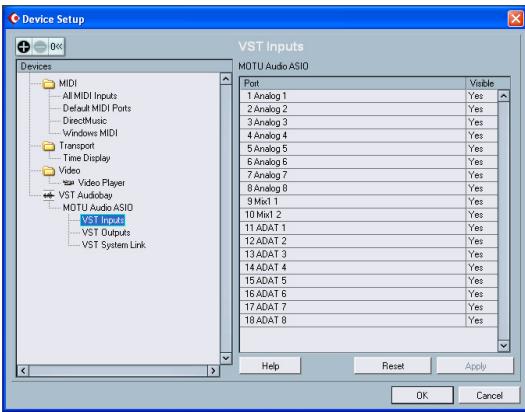Click the Transport folder icon
This screenshot has height=412, width=525.
coord(49,146)
